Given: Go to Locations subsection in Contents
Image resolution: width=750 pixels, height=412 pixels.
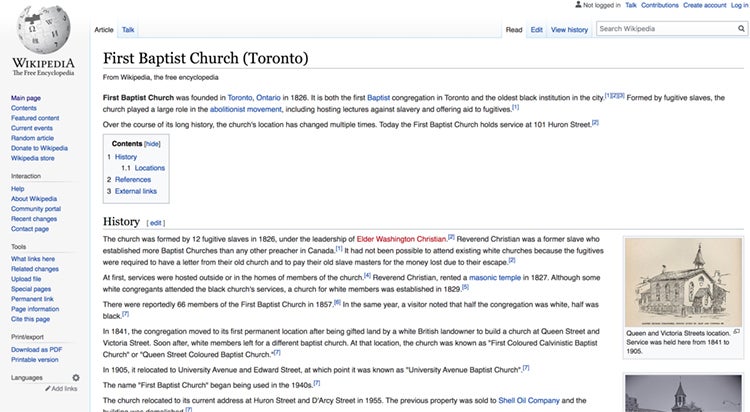Looking at the screenshot, I should [x=149, y=168].
